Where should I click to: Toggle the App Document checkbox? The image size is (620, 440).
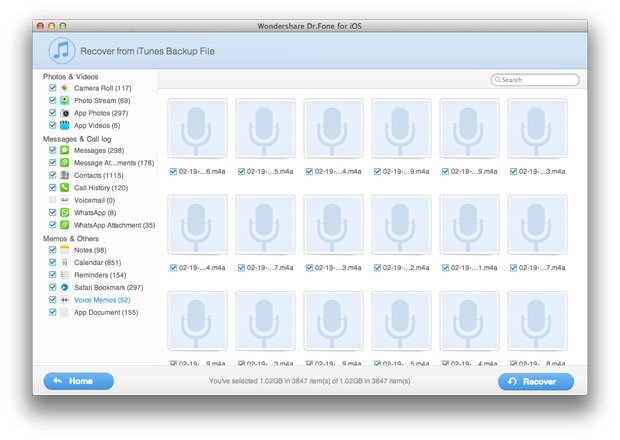click(x=52, y=312)
